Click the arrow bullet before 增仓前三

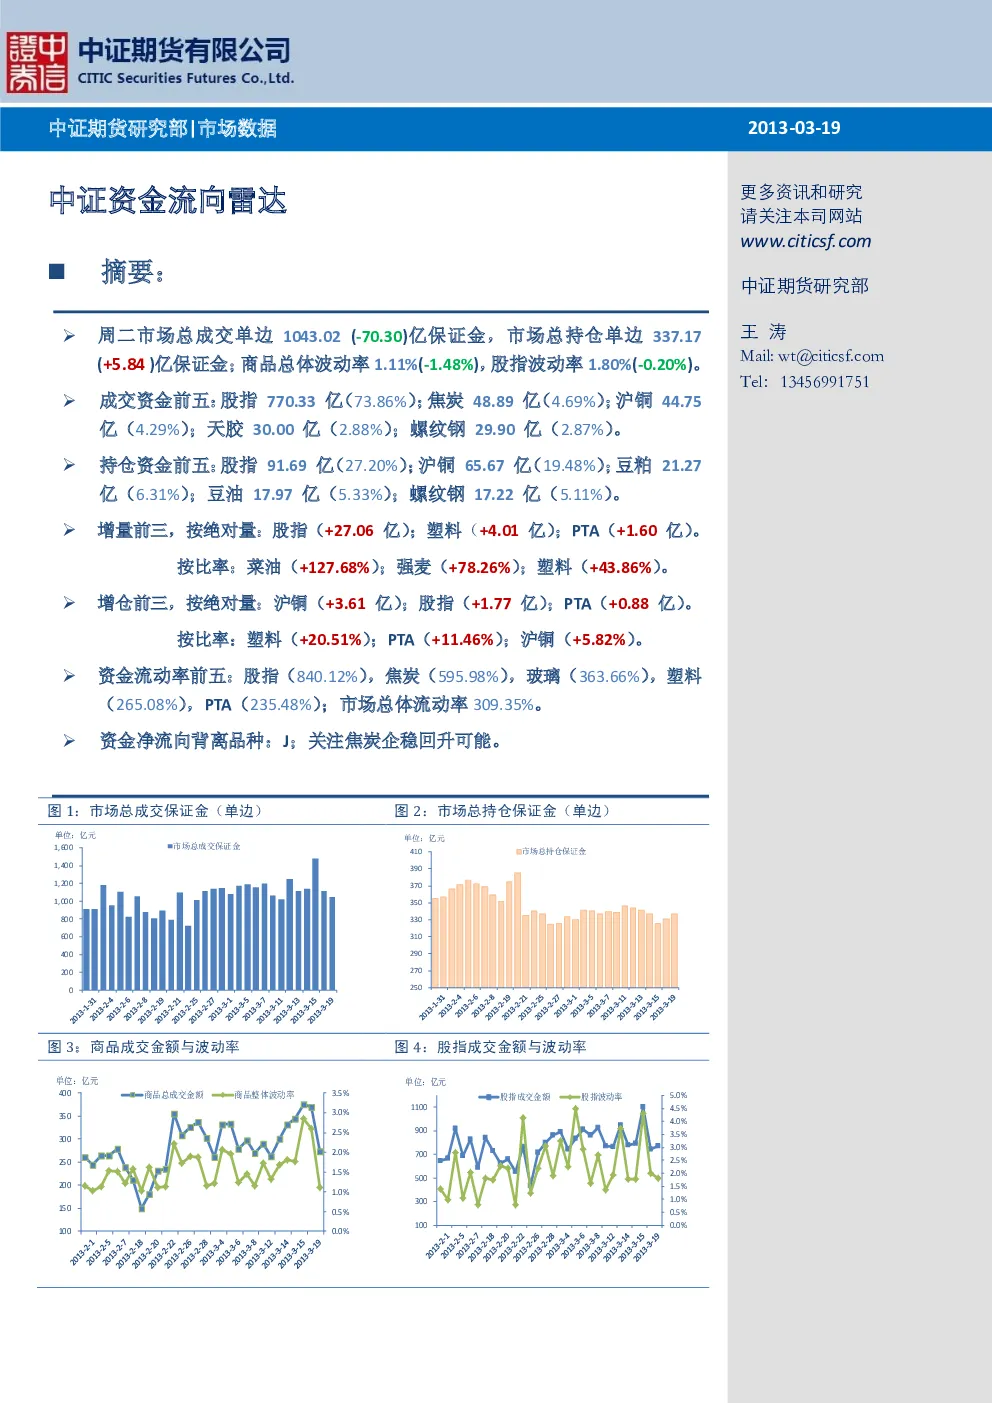pyautogui.click(x=69, y=603)
